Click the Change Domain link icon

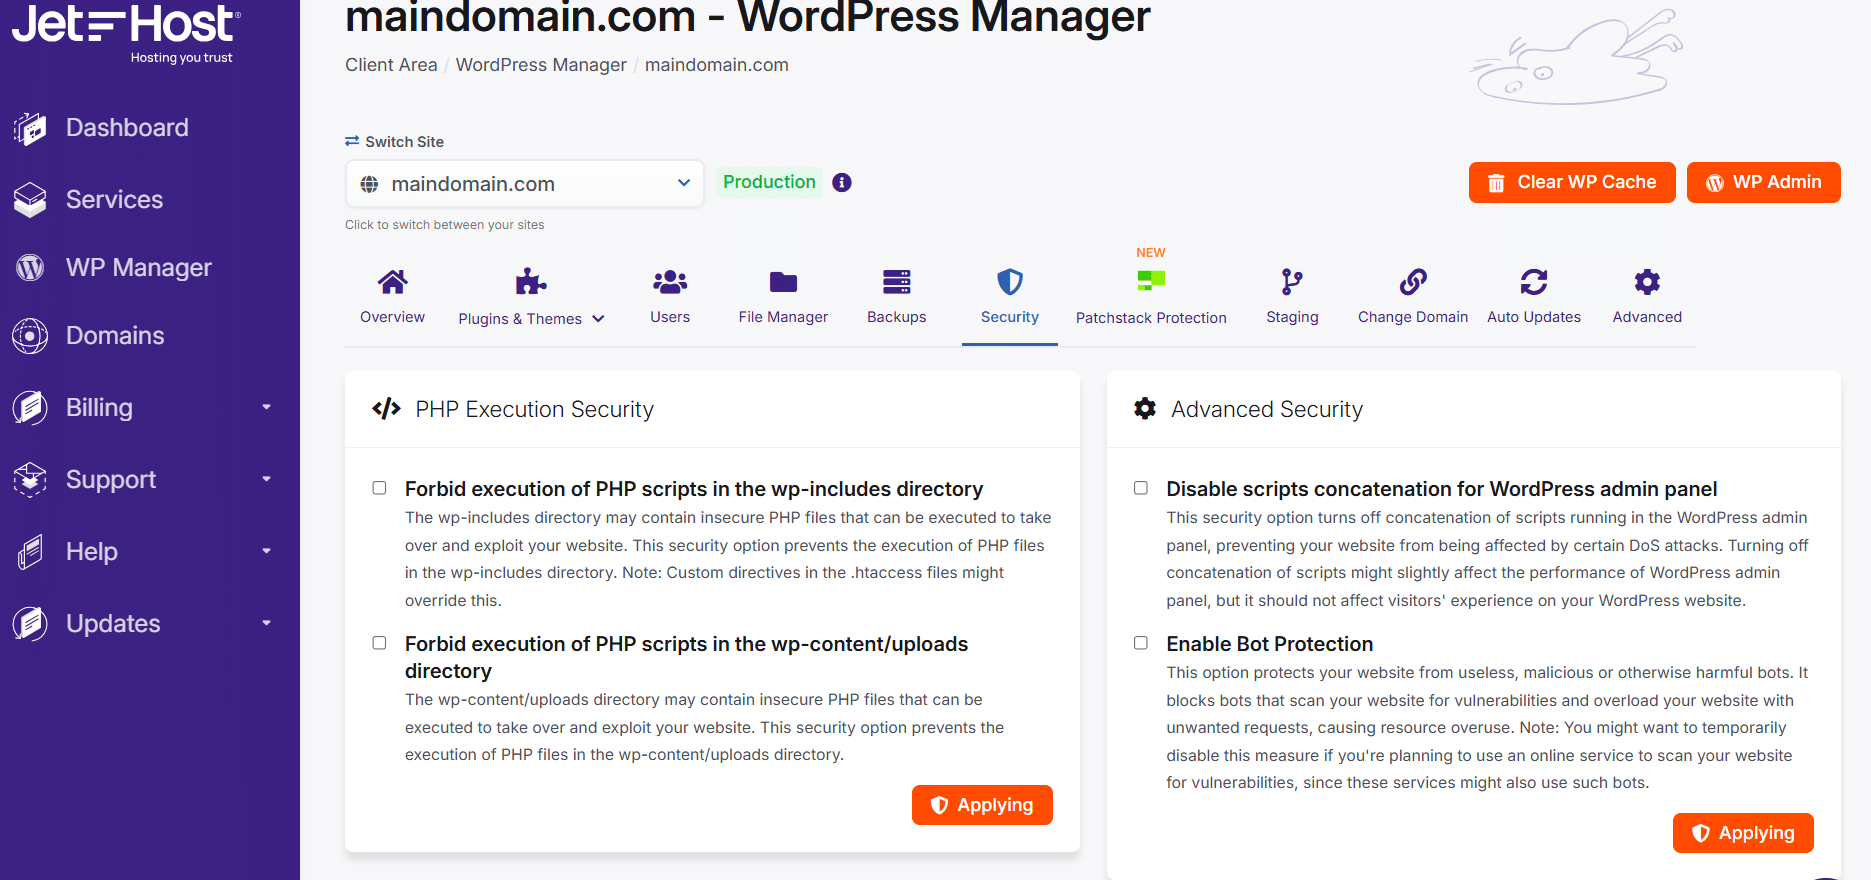click(x=1413, y=282)
